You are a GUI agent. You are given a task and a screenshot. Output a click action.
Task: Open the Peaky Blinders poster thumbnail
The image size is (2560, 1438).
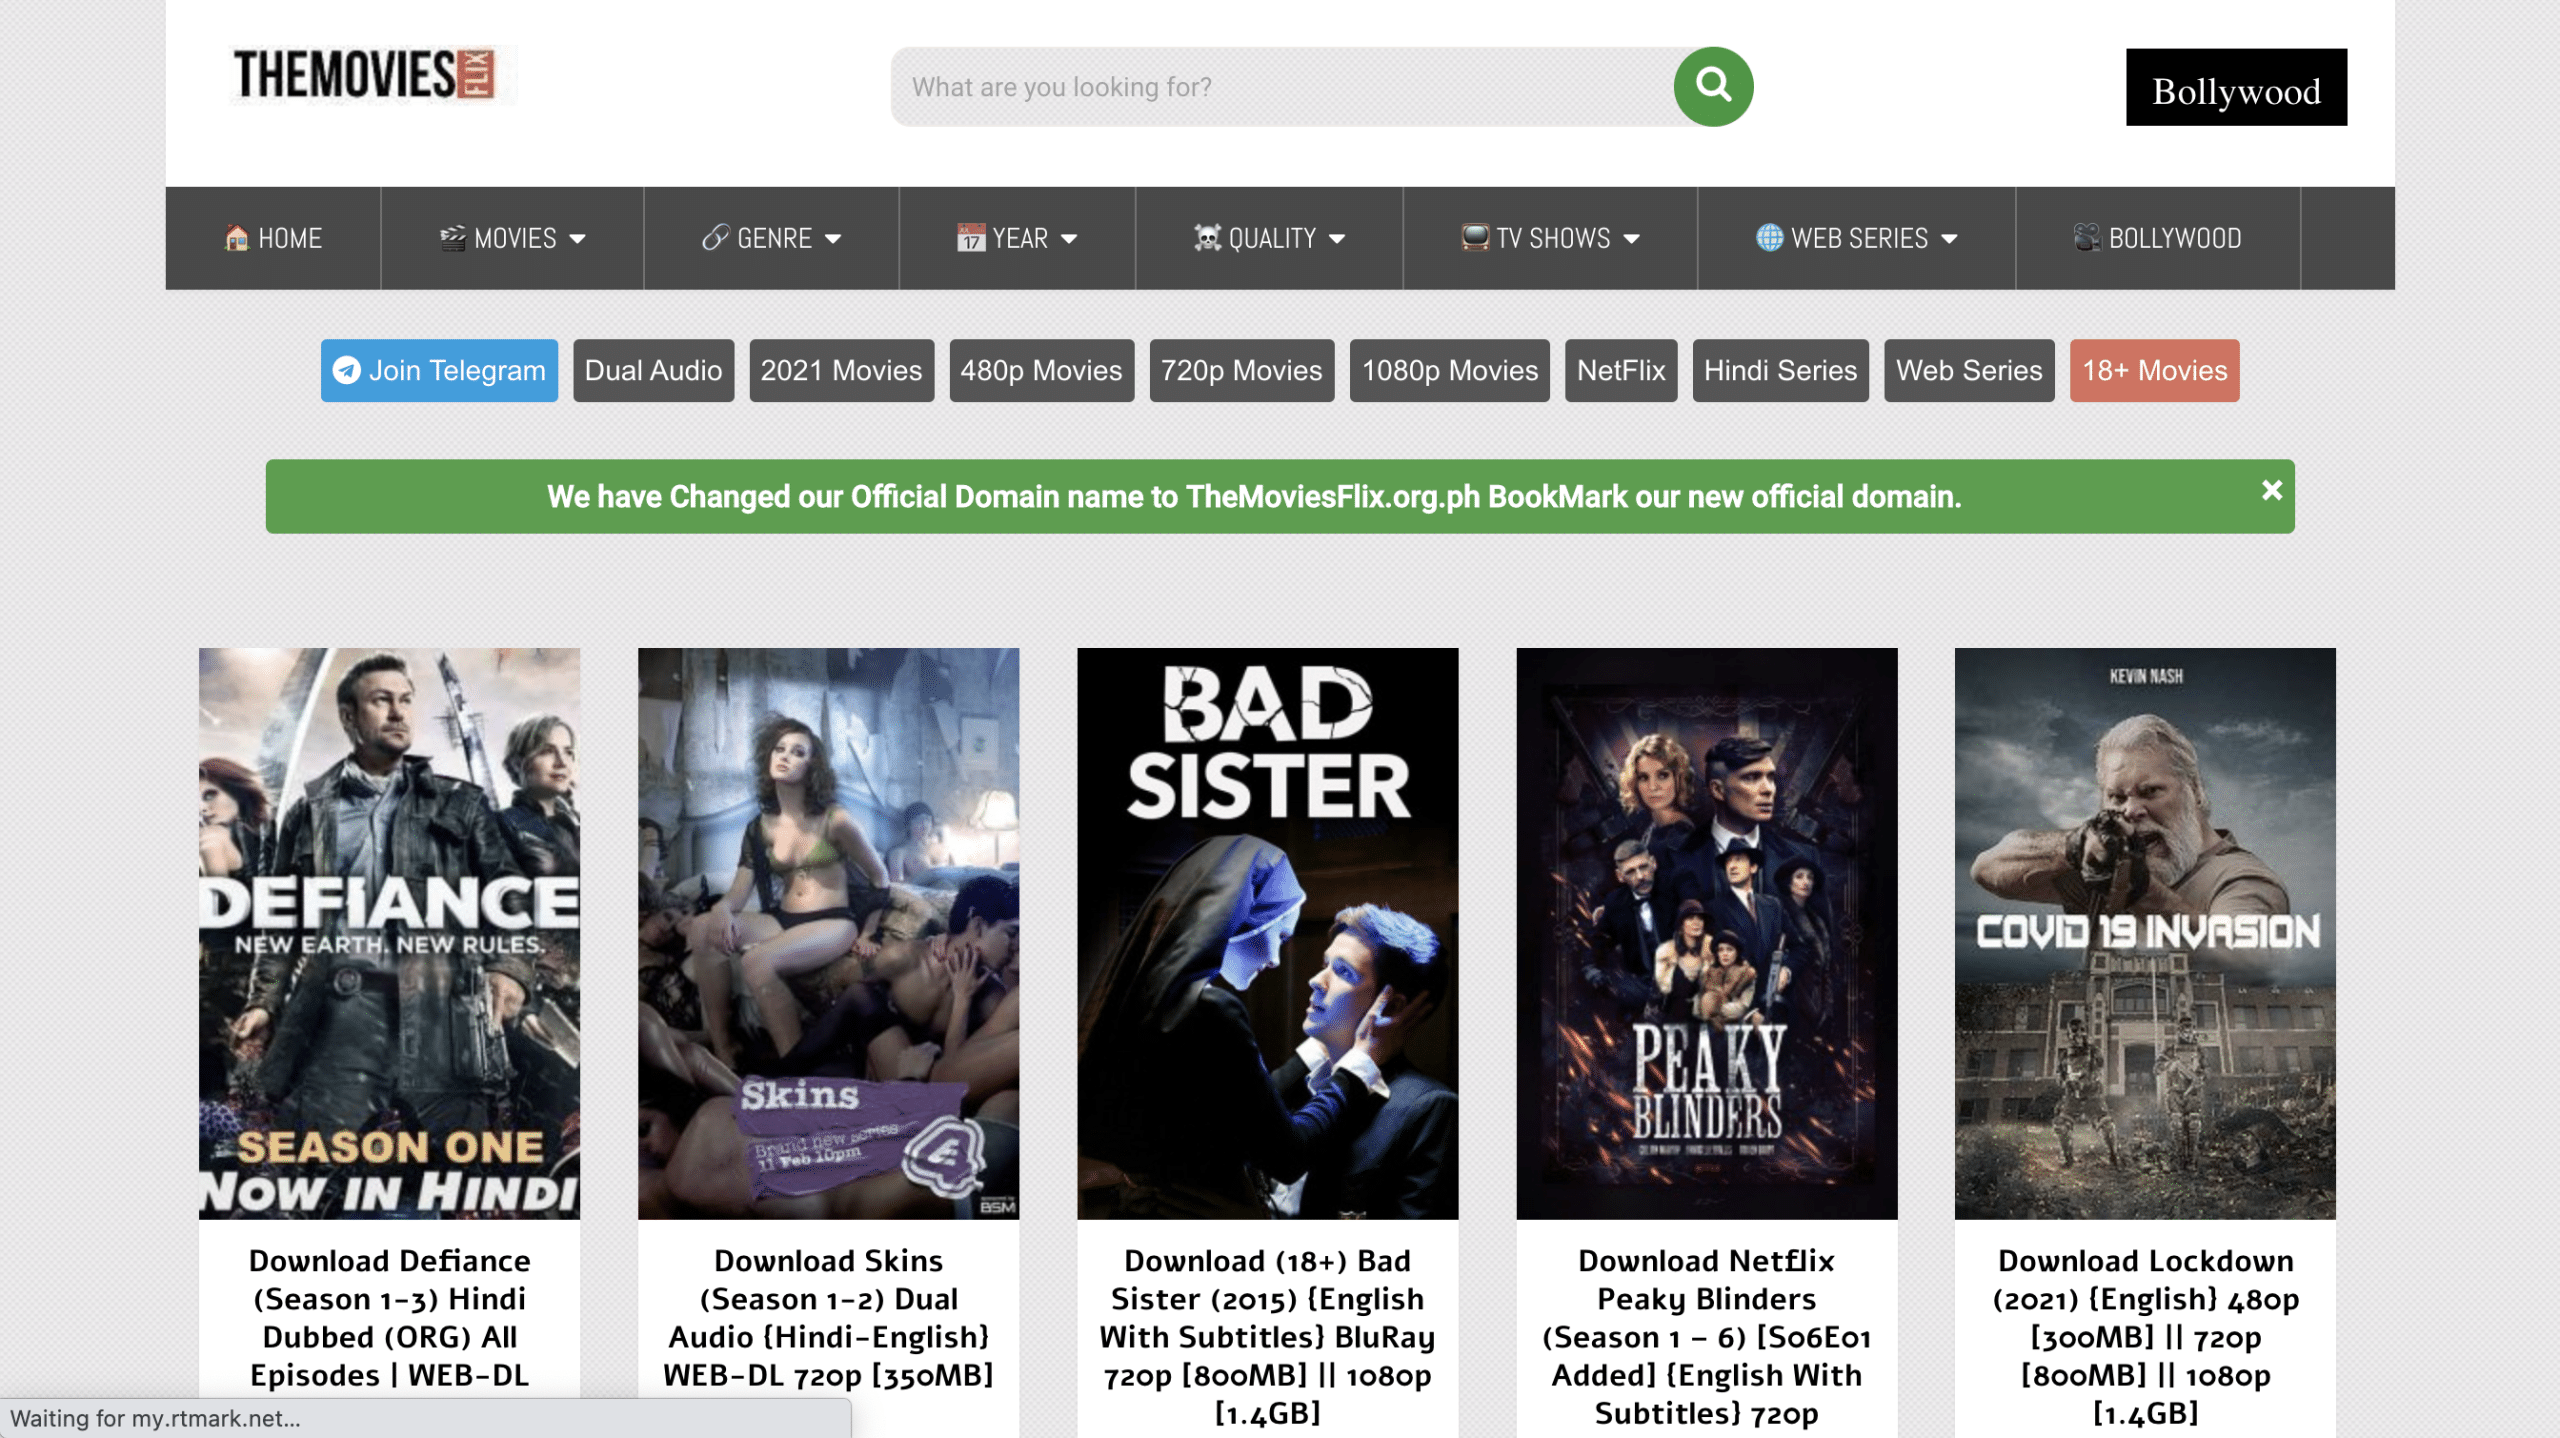[1706, 933]
